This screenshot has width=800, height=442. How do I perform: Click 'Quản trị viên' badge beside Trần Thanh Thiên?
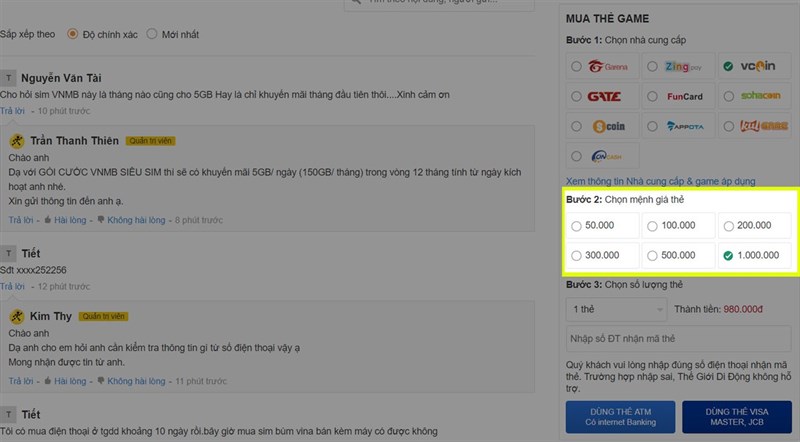[x=151, y=141]
